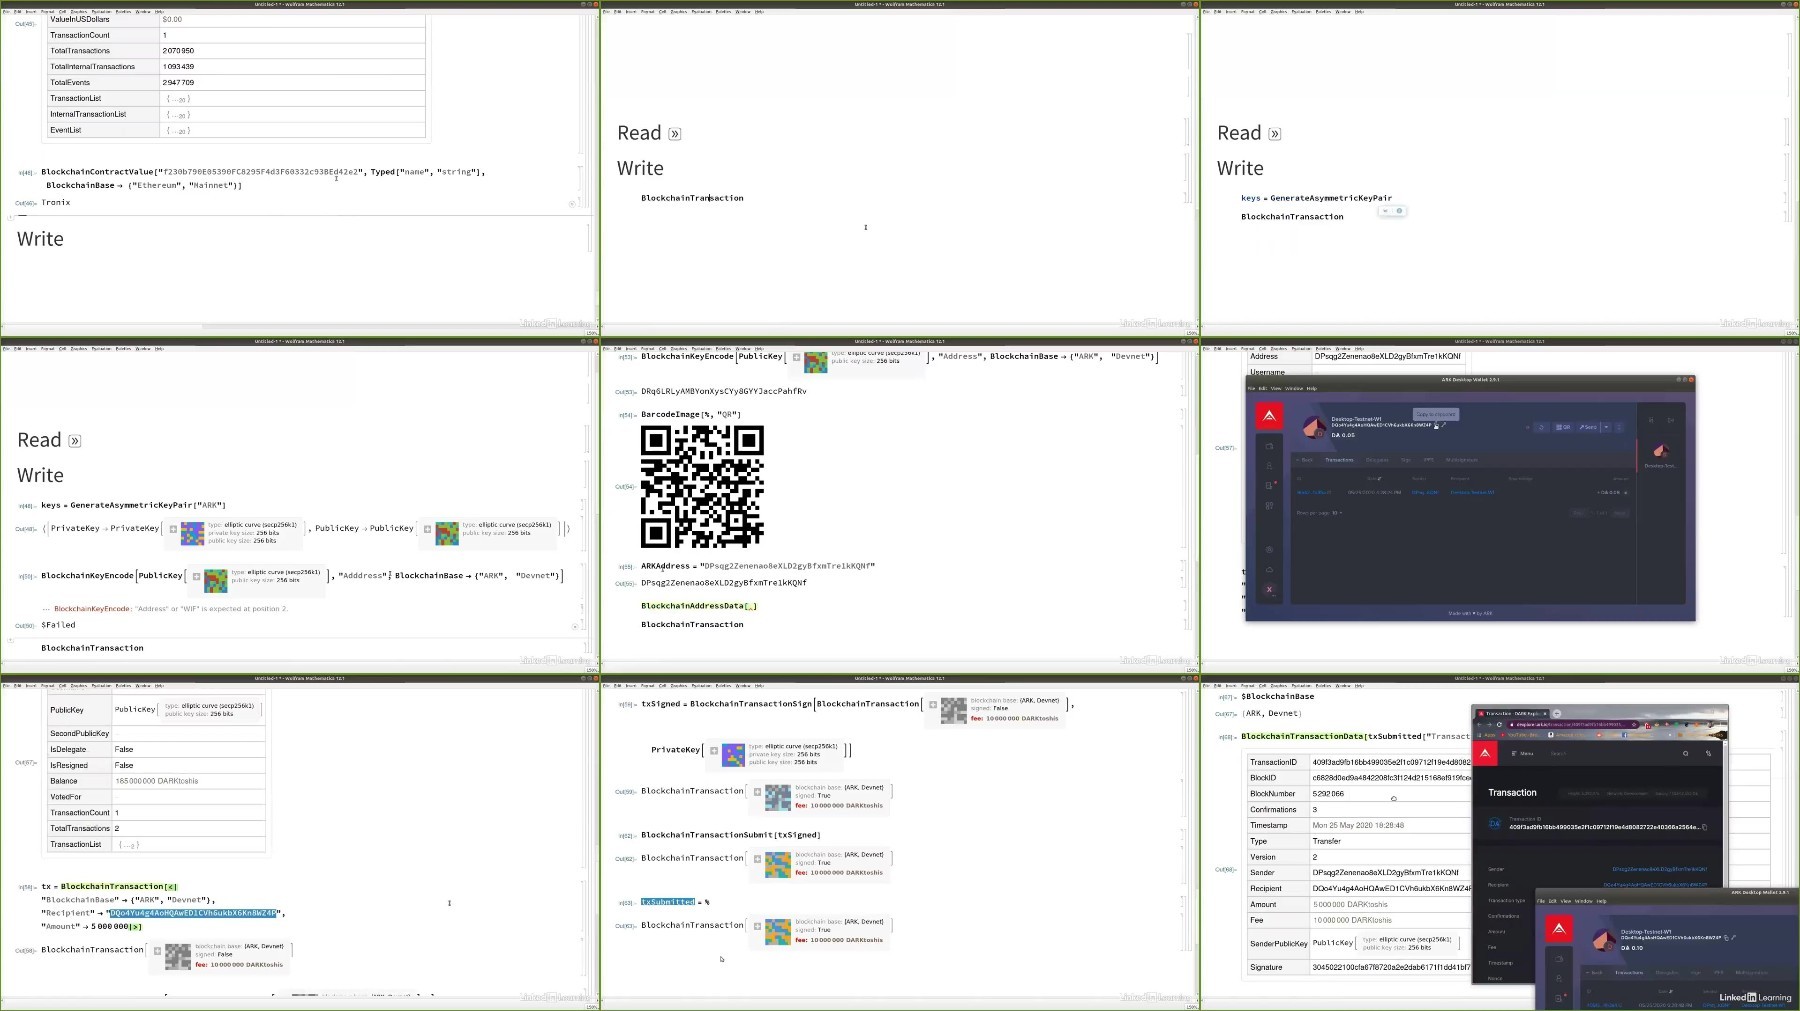Click the 185 000 000 DARKtoshis balance value
Image resolution: width=1800 pixels, height=1011 pixels.
tap(157, 781)
